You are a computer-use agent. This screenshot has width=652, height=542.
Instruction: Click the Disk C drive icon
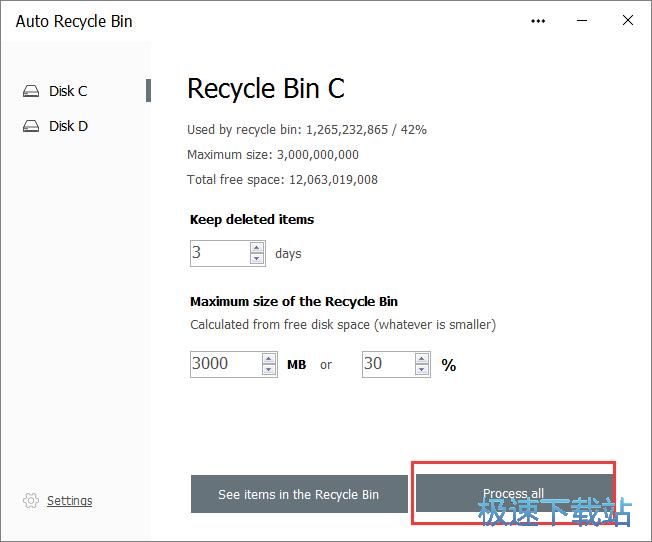click(31, 91)
